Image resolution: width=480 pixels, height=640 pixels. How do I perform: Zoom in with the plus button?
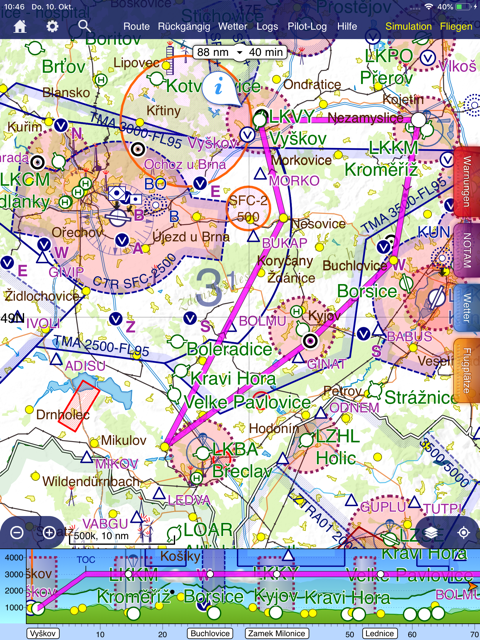(x=49, y=532)
